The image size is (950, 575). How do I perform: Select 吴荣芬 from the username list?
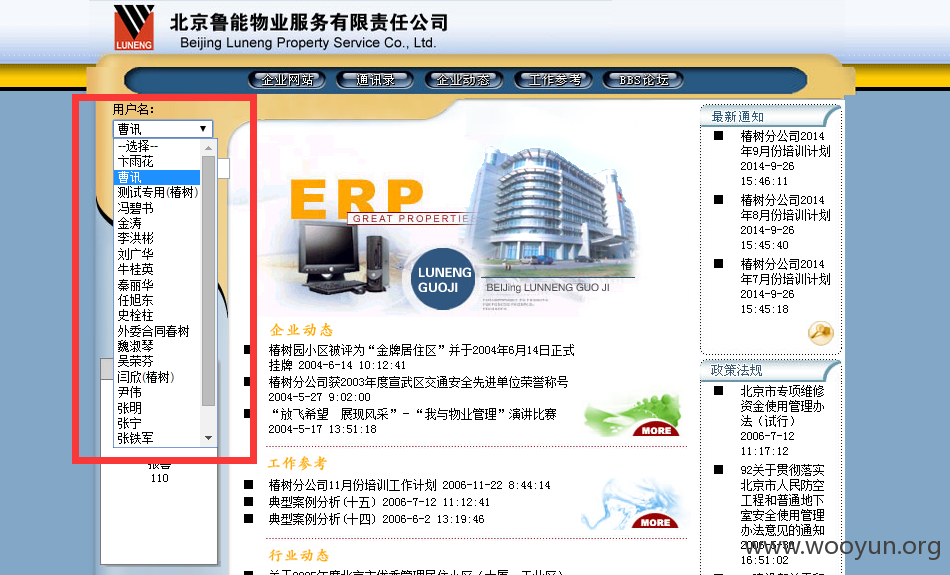click(157, 361)
